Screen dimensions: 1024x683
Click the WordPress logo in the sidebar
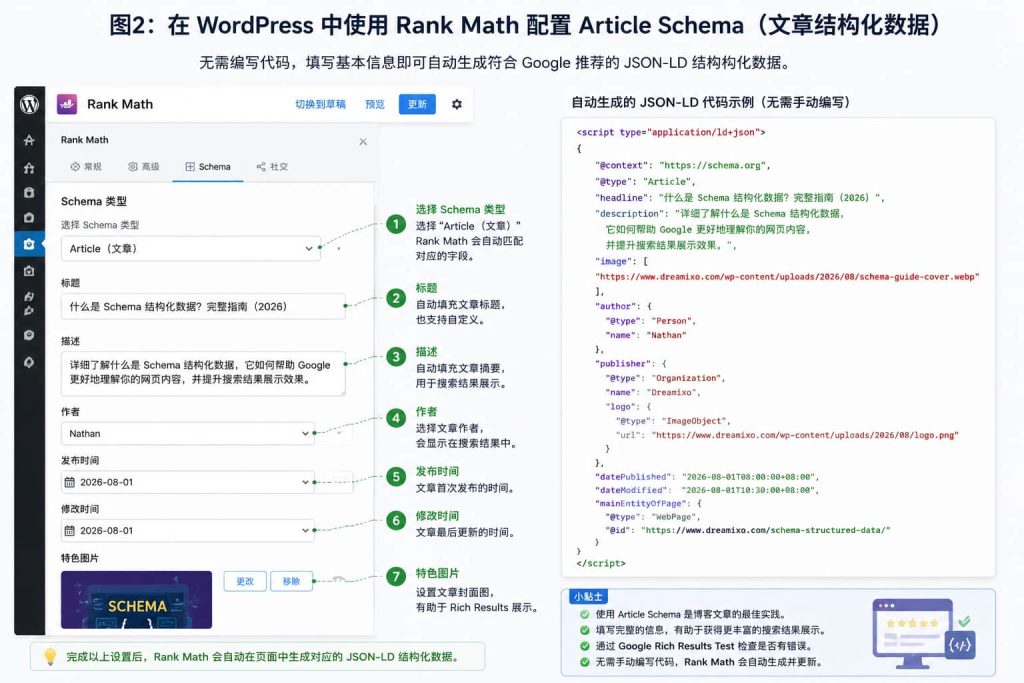(x=29, y=104)
